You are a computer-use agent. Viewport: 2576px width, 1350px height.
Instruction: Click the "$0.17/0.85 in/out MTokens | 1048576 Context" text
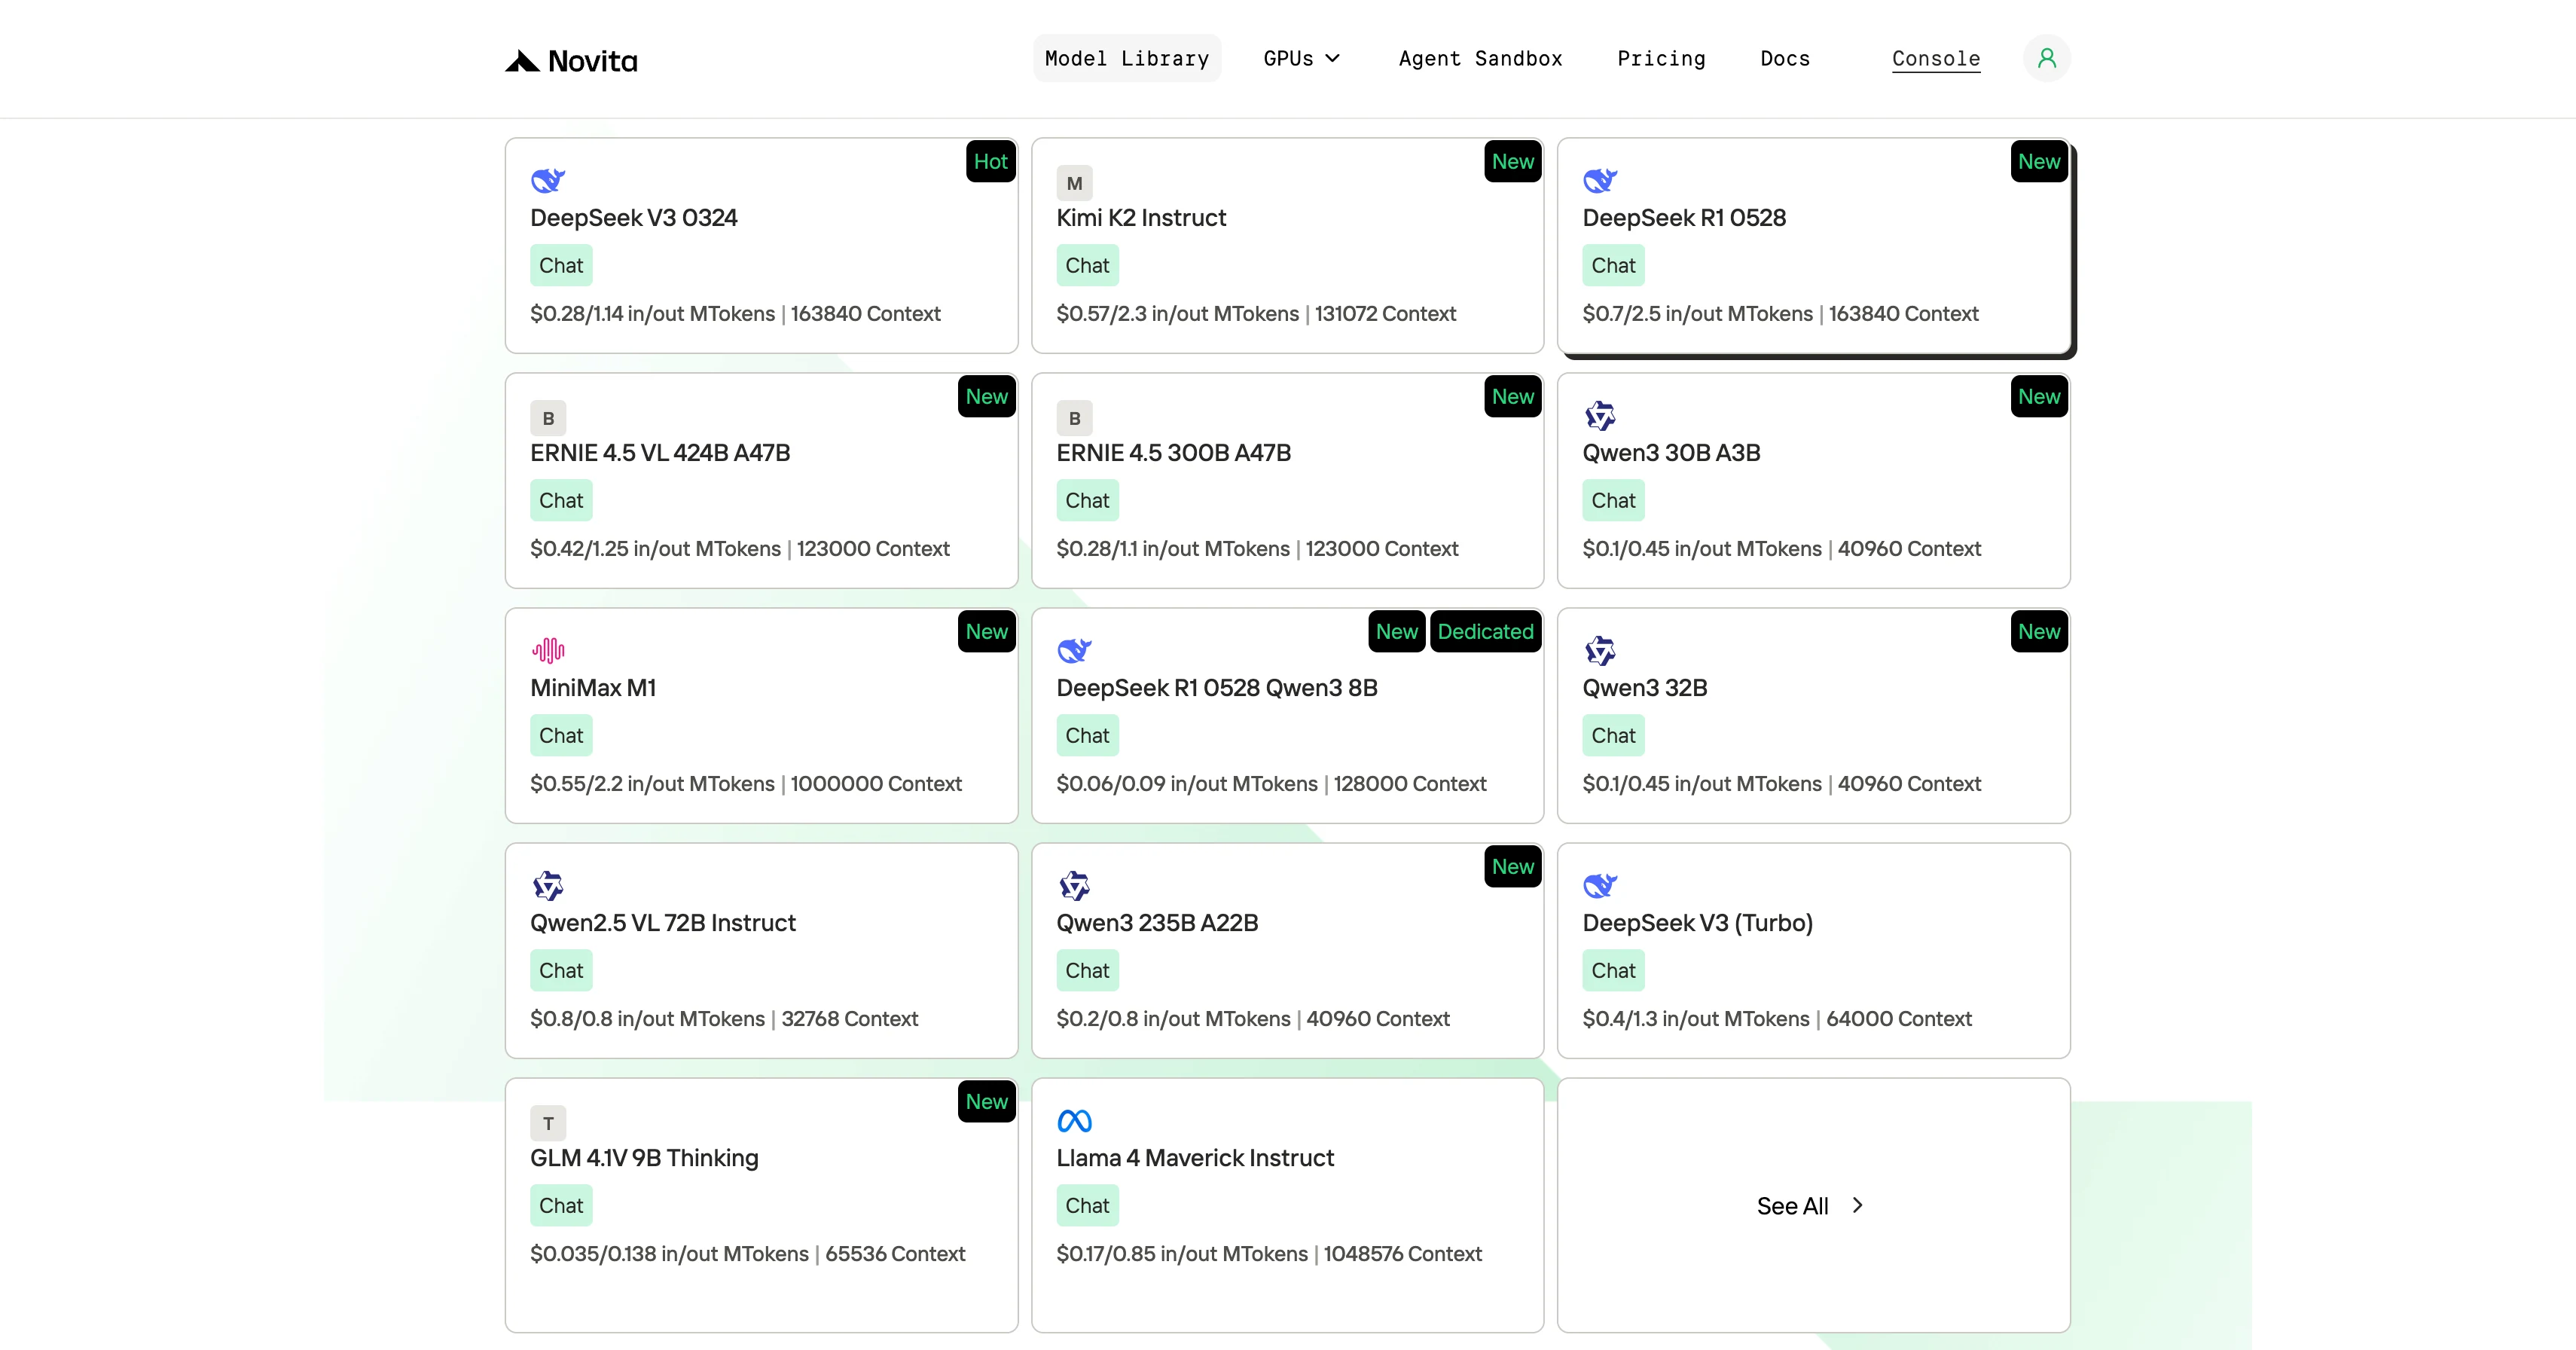(x=1269, y=1254)
